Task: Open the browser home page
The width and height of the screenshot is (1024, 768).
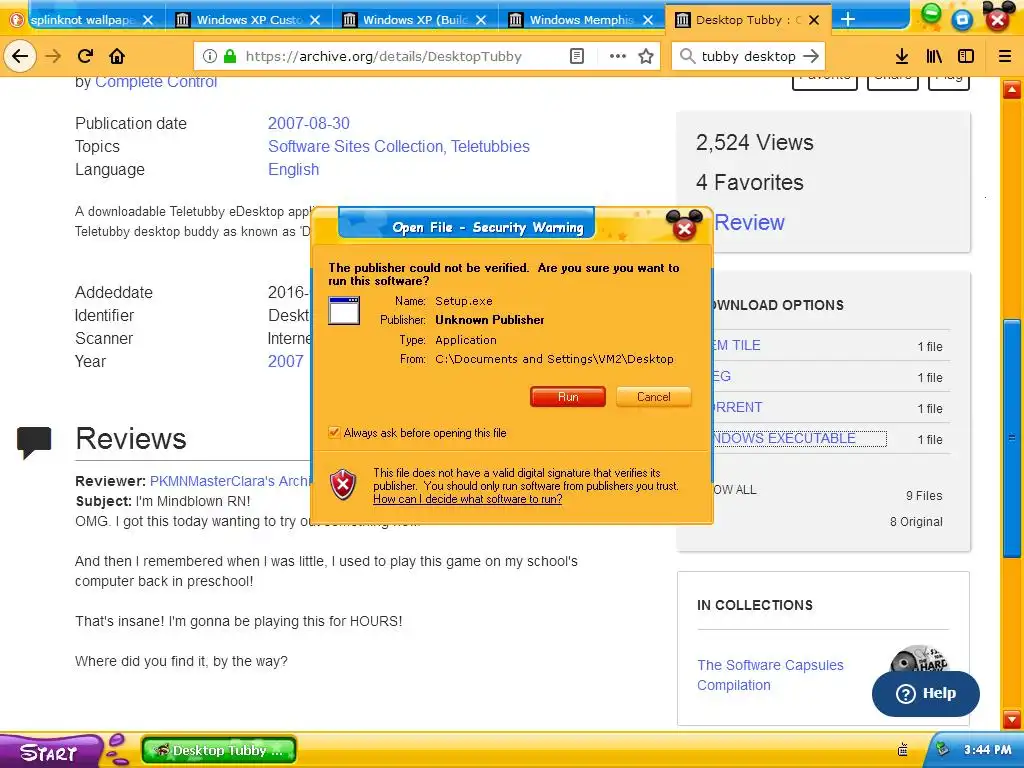Action: tap(117, 56)
